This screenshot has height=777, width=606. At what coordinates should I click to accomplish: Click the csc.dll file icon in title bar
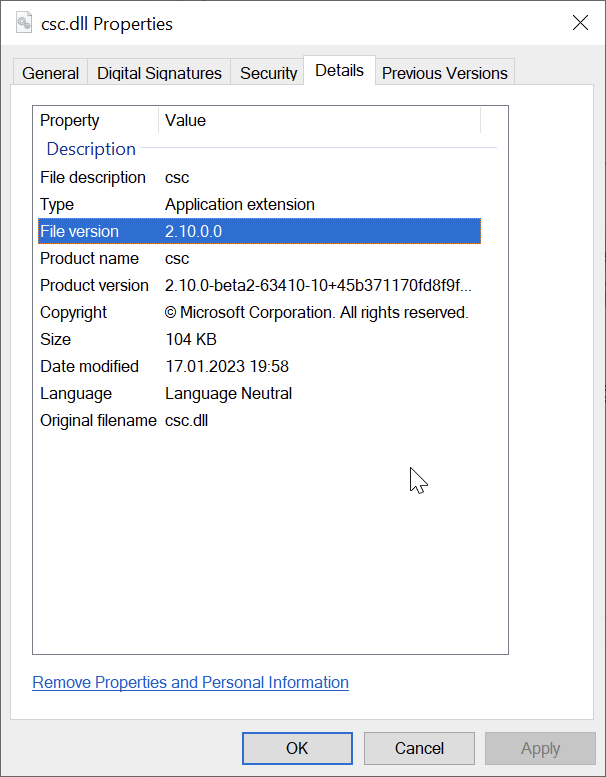click(x=23, y=23)
